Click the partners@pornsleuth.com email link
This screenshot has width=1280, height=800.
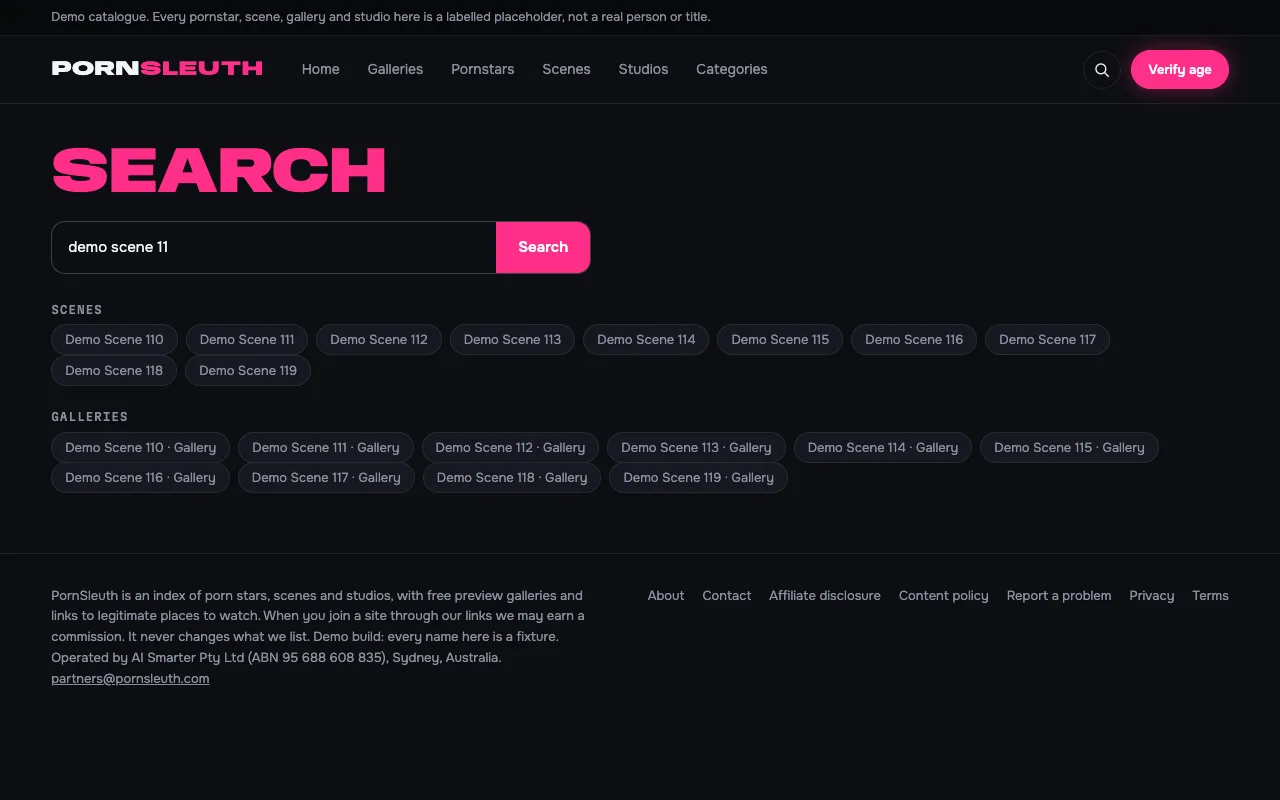(x=131, y=679)
